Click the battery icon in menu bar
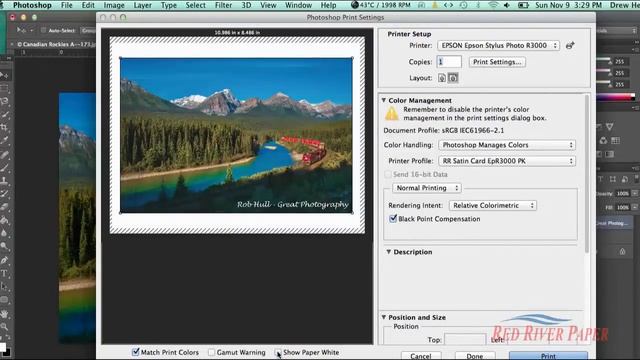 click(x=523, y=5)
